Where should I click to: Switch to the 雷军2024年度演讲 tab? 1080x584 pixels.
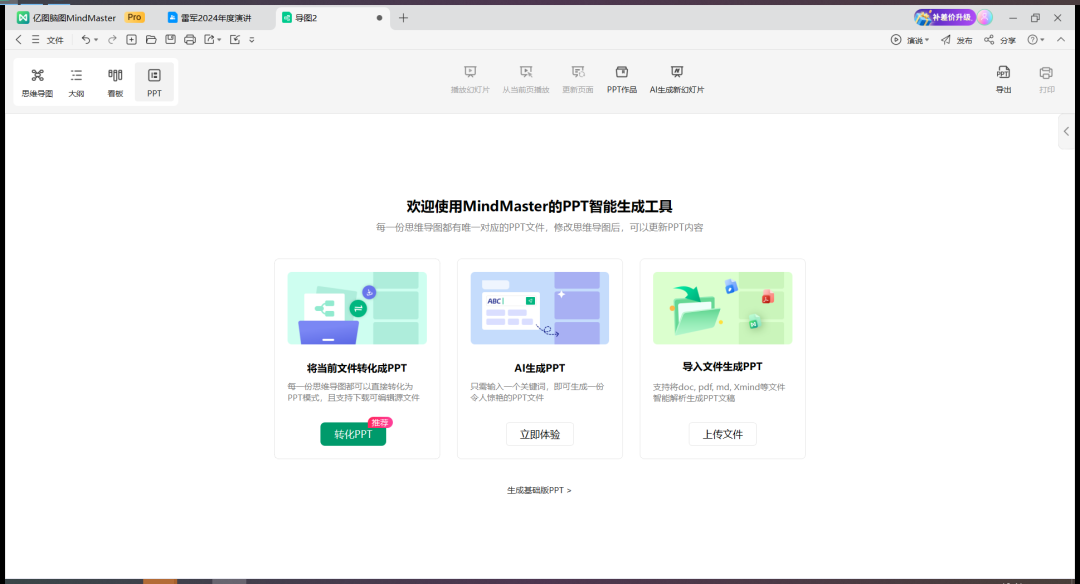215,18
